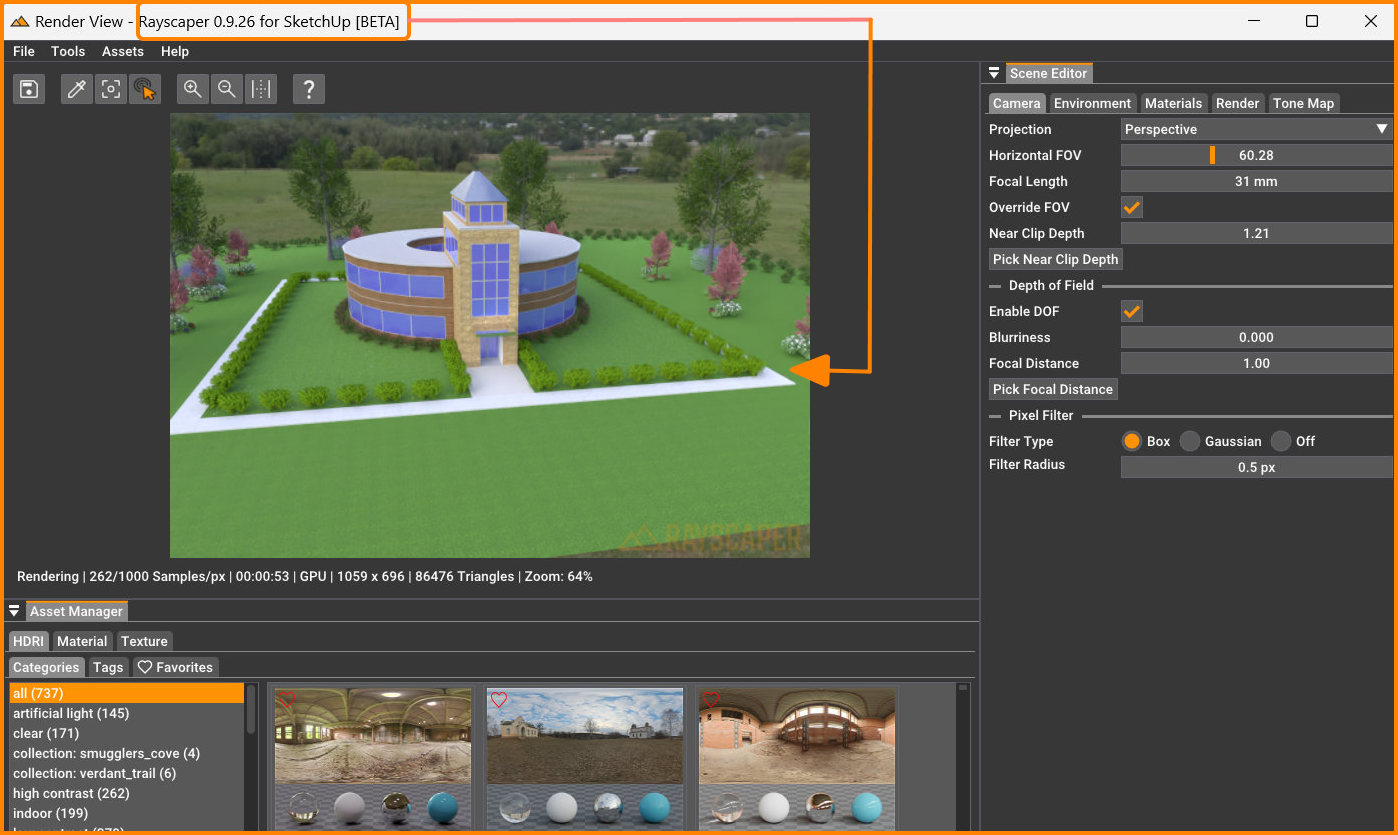The width and height of the screenshot is (1398, 835).
Task: Turn the pixel filter Off
Action: (1281, 441)
